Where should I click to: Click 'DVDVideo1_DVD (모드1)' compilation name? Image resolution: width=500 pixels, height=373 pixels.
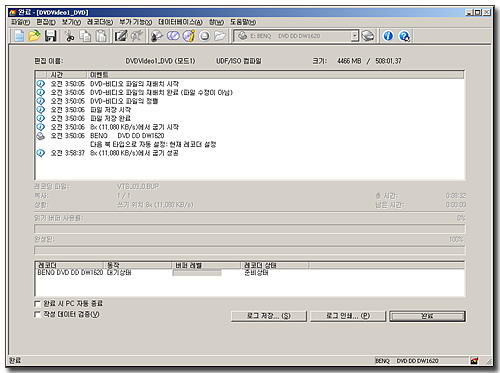coord(160,61)
